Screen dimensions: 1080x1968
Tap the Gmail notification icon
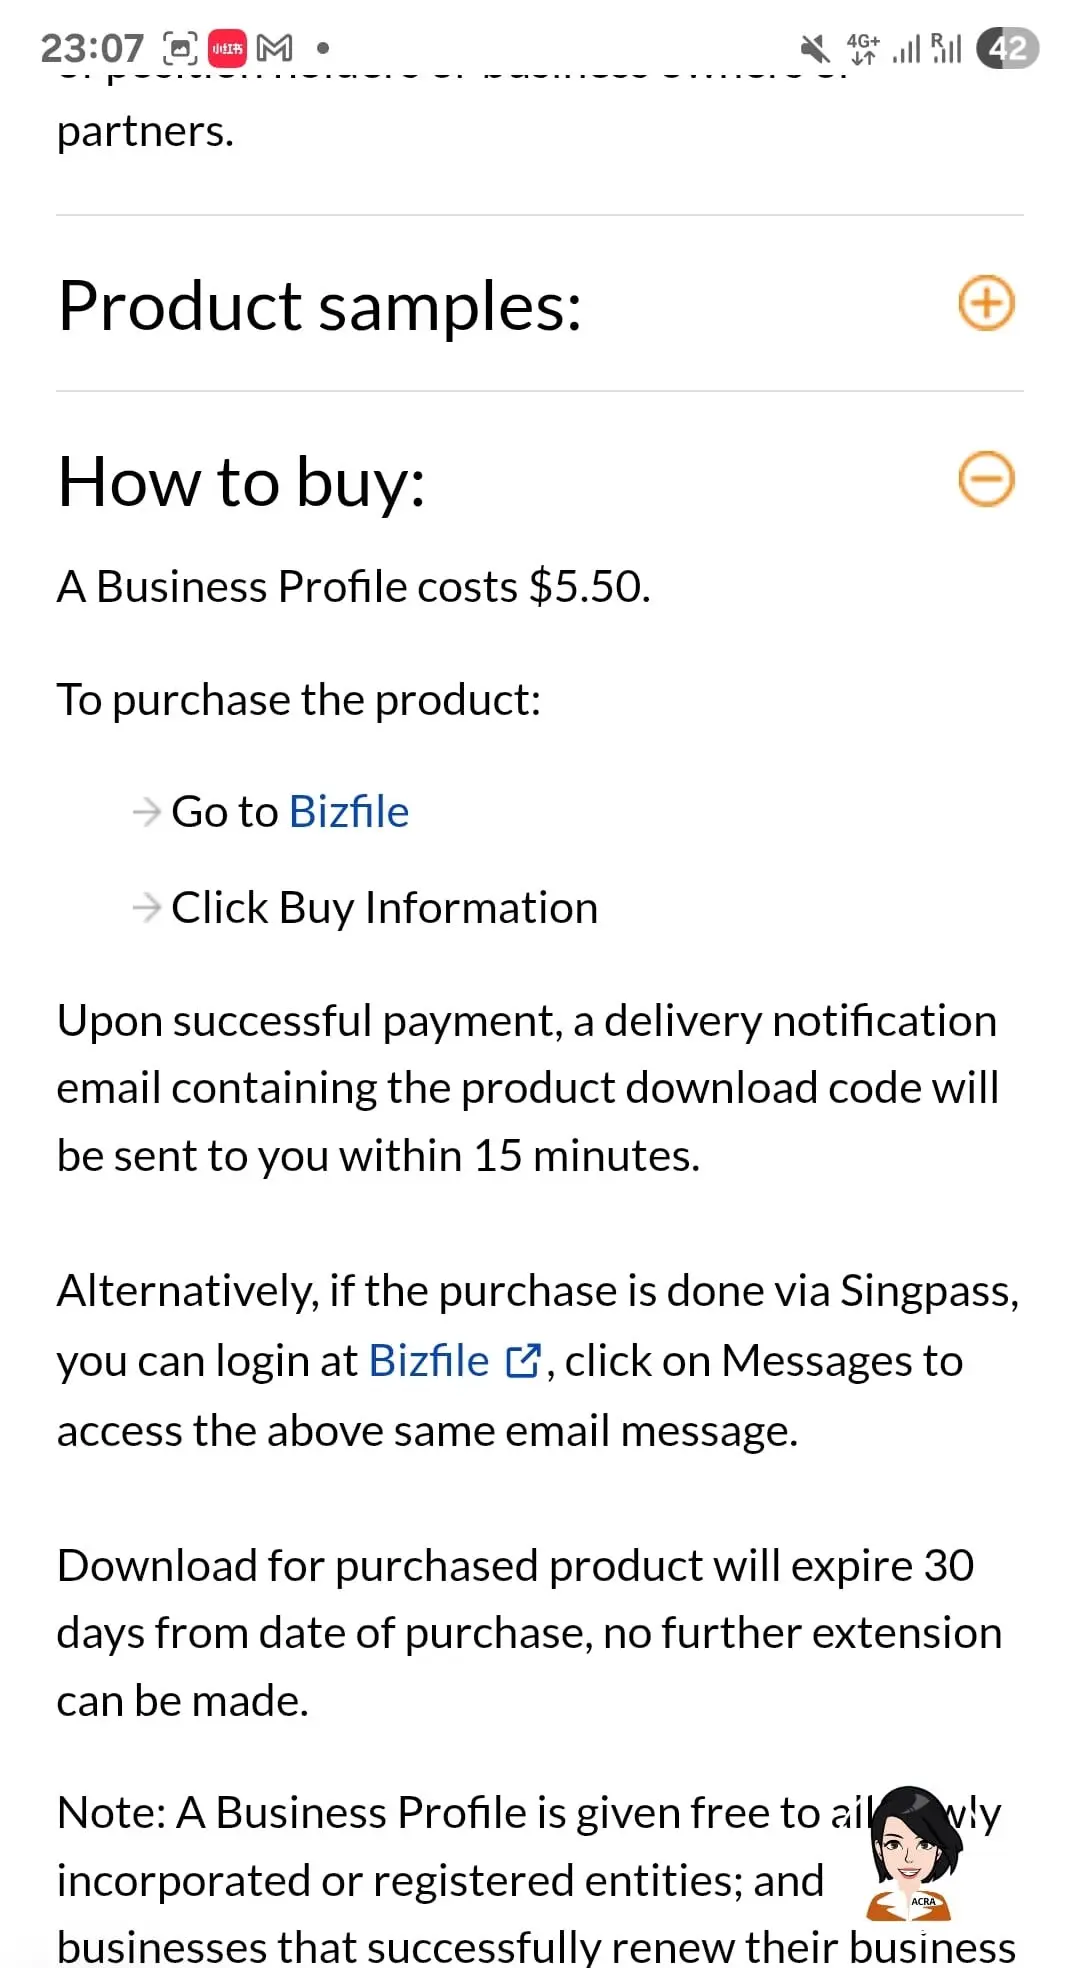[274, 47]
